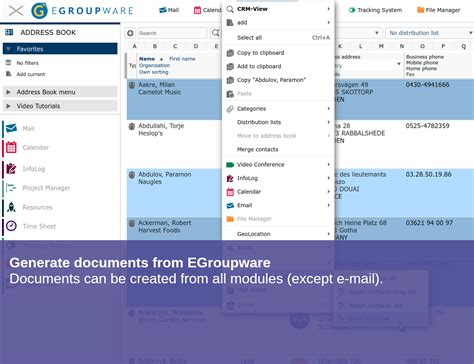Open InfoLog submenu in context menu
Screen dimensions: 474x364
coord(278,178)
